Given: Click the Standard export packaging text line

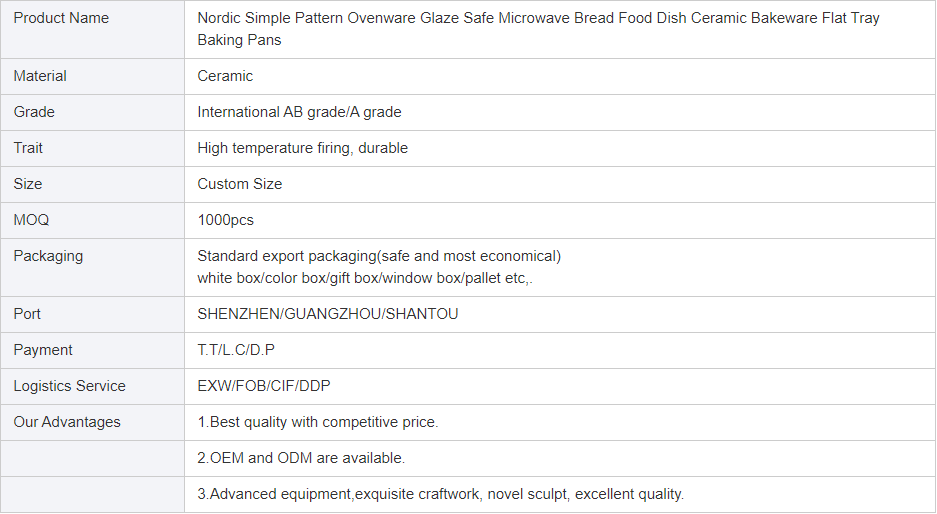Looking at the screenshot, I should coord(379,256).
